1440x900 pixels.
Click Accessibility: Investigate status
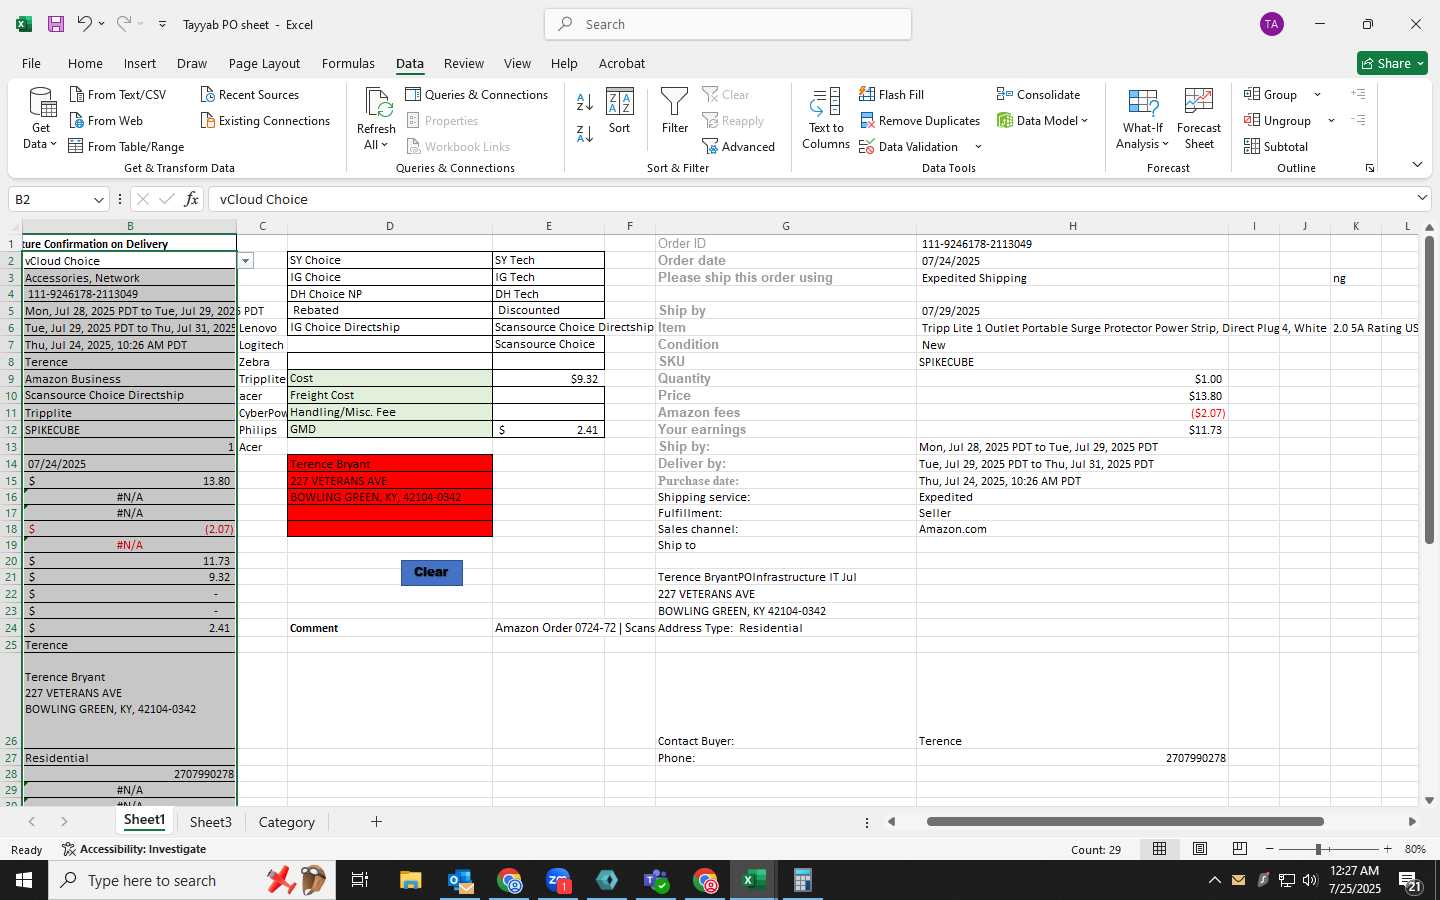[134, 849]
